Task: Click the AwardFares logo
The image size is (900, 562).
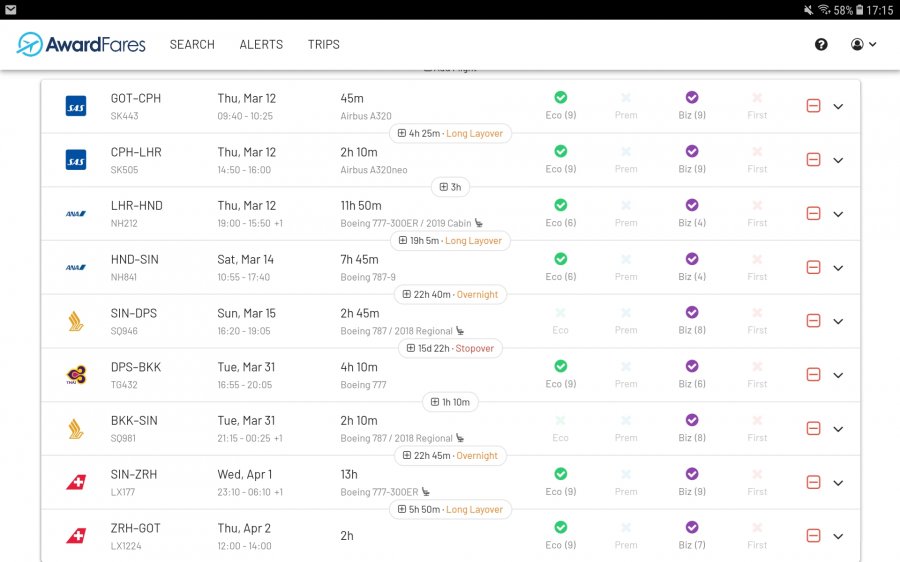Action: tap(81, 44)
